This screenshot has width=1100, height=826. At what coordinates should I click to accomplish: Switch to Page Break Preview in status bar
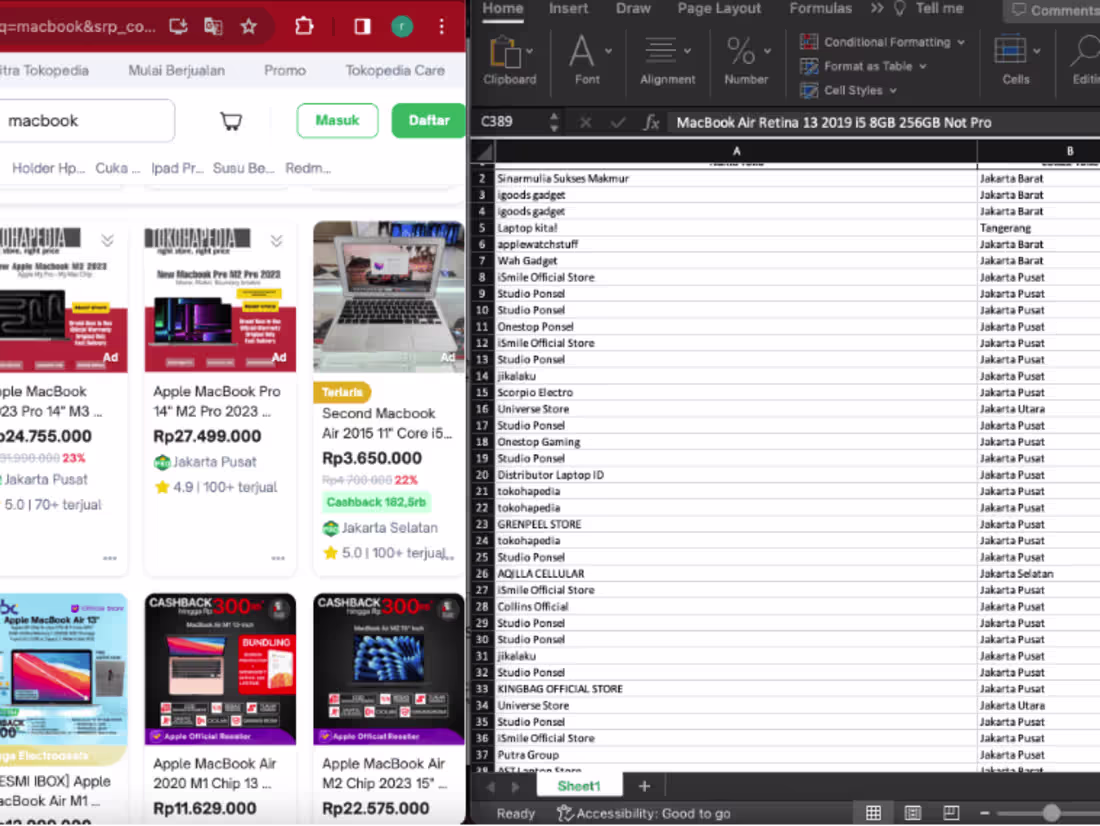coord(951,813)
